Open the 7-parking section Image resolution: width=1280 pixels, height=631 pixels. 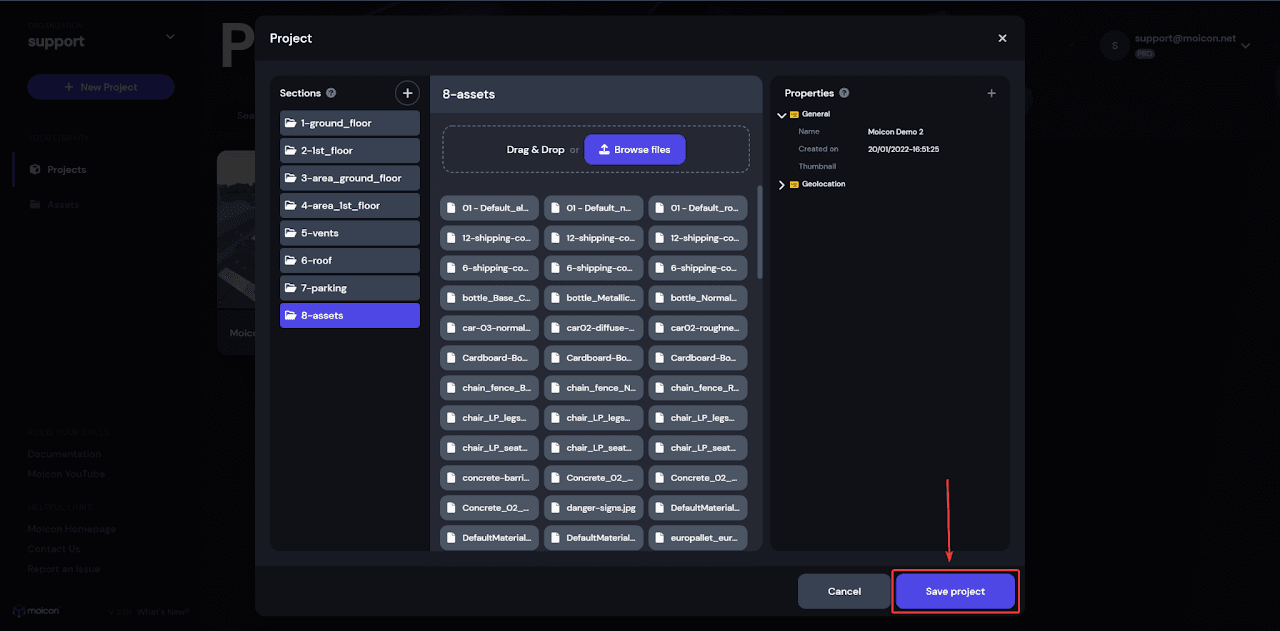tap(350, 288)
